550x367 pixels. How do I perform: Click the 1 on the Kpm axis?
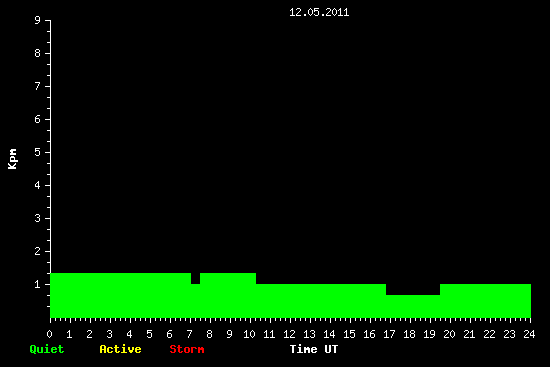38,284
